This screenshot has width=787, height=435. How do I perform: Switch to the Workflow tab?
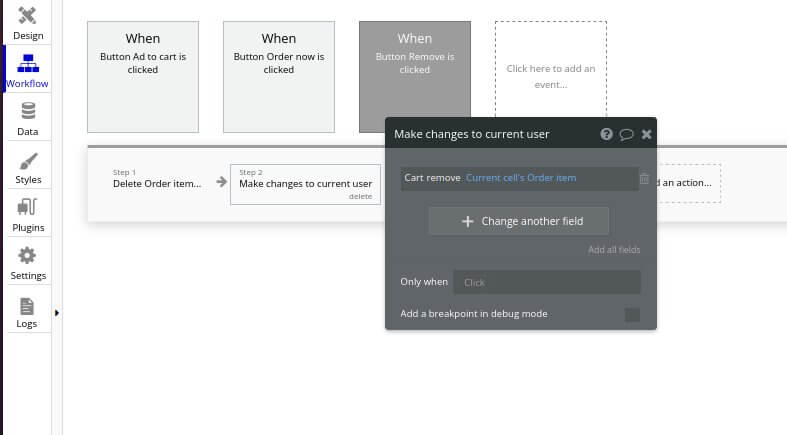(28, 70)
